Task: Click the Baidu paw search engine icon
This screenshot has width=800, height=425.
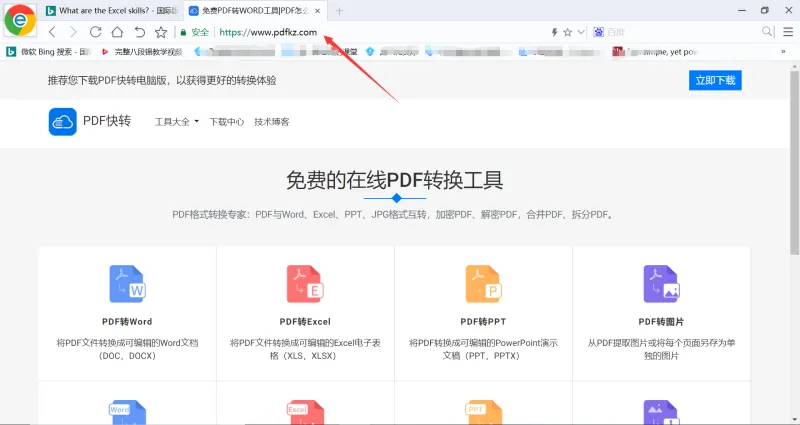Action: point(598,32)
